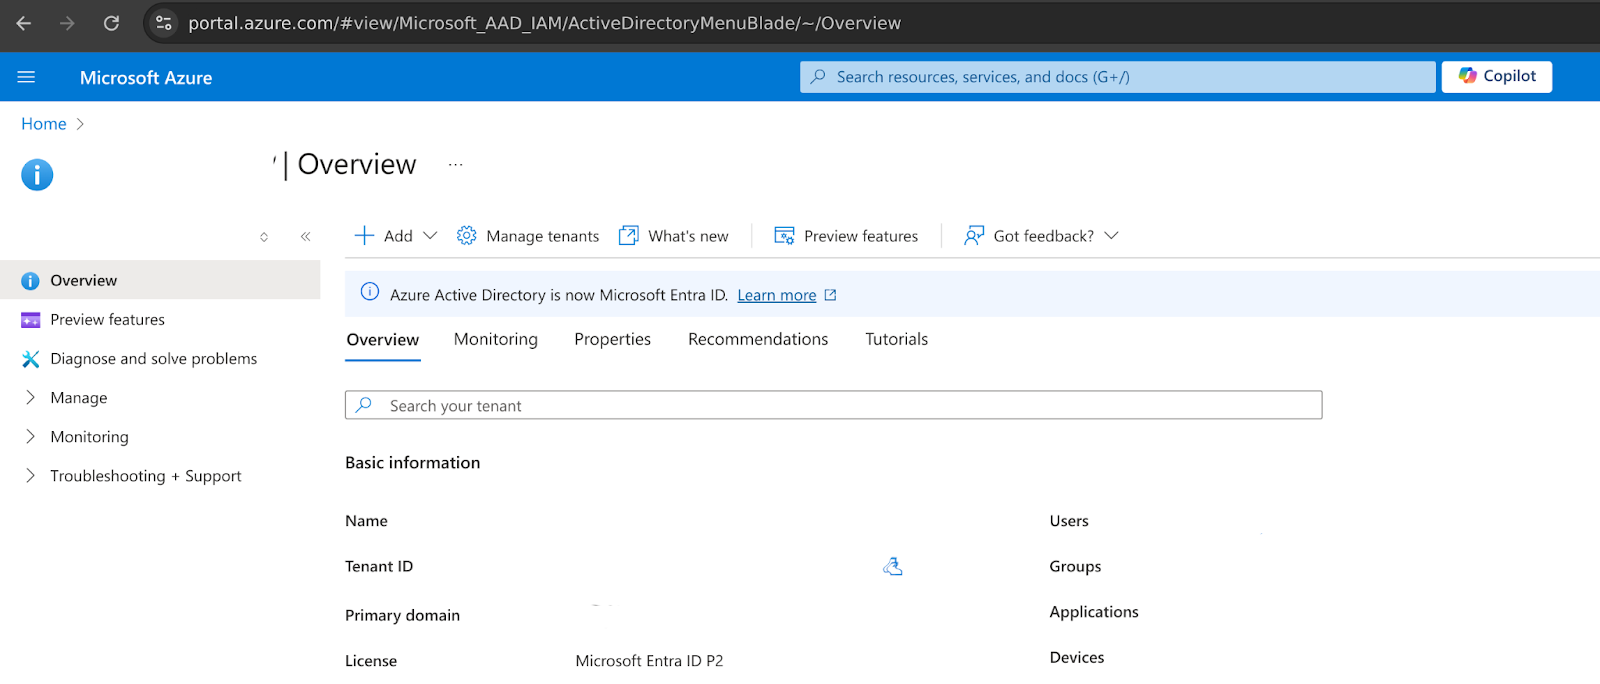The image size is (1600, 684).
Task: Click the Users label
Action: click(1069, 521)
